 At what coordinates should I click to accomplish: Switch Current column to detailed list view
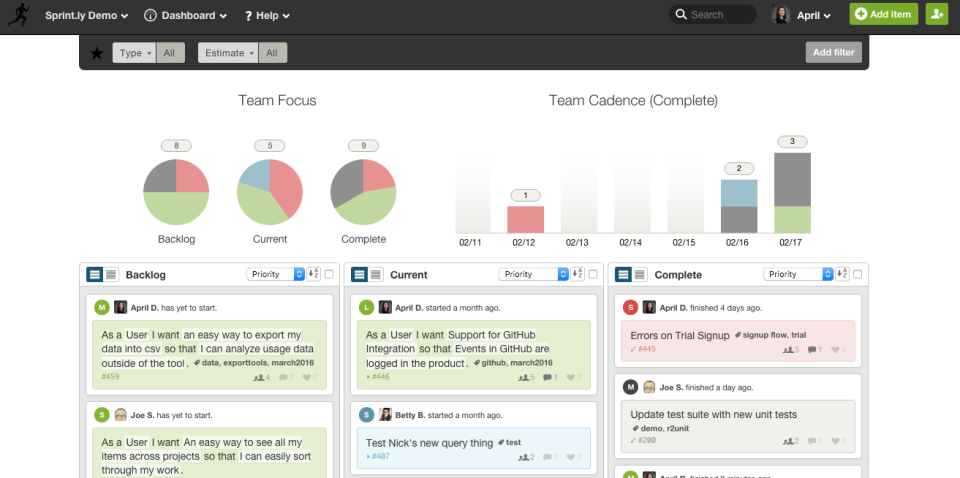[359, 274]
